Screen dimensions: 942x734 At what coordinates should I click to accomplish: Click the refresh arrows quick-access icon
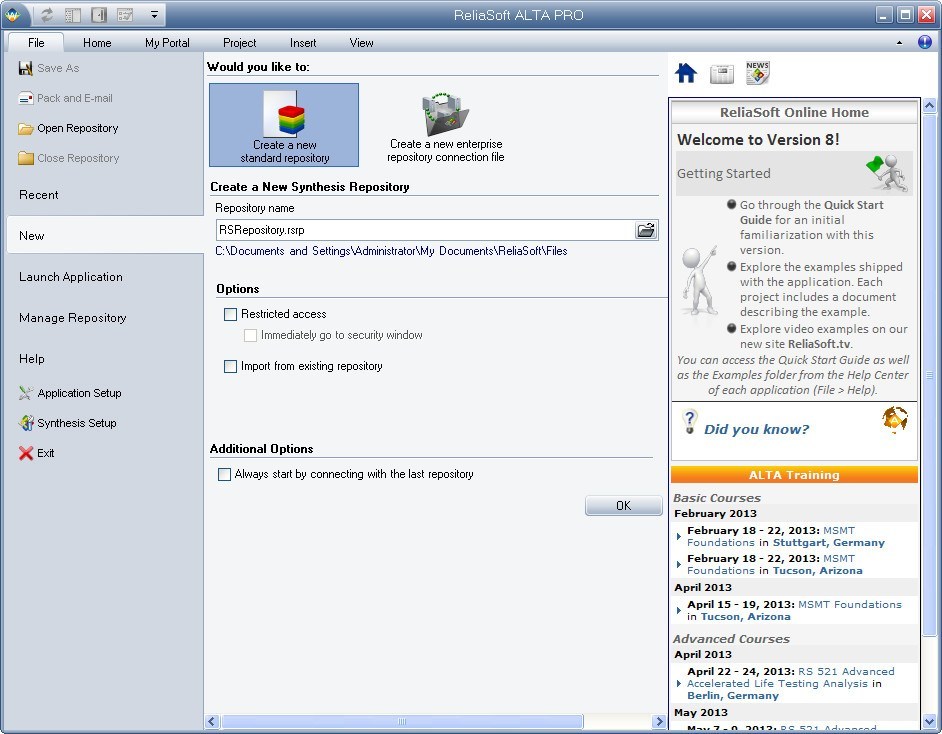pyautogui.click(x=46, y=15)
